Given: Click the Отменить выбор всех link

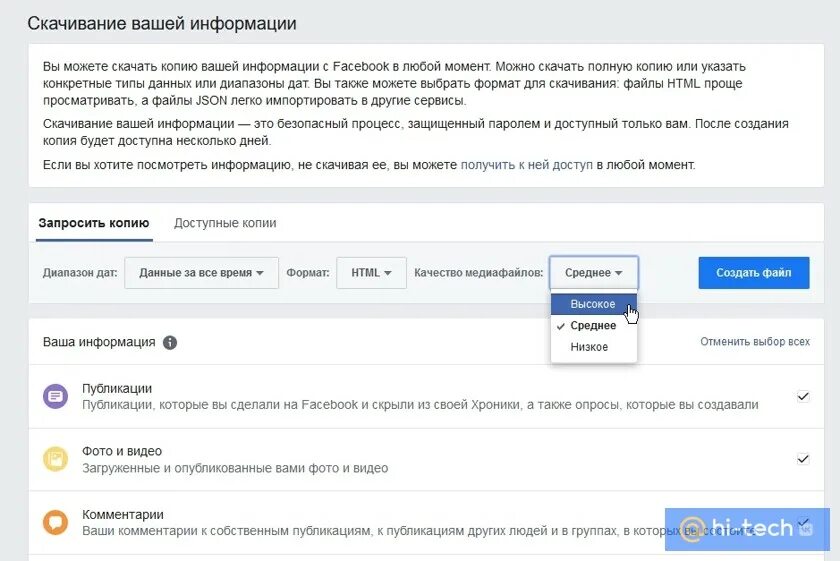Looking at the screenshot, I should [x=755, y=342].
